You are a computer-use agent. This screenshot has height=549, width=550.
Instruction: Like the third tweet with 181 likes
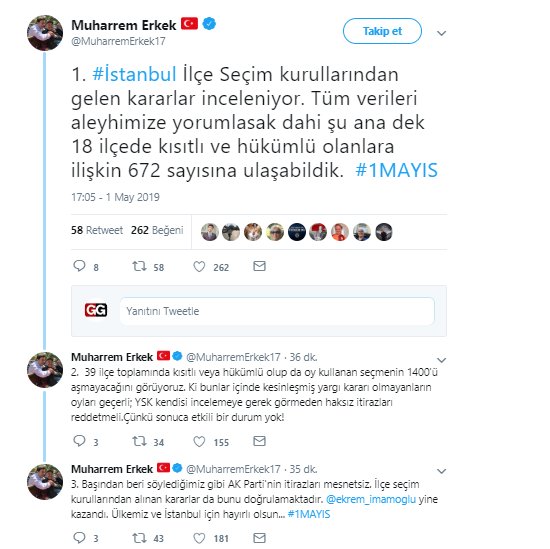point(199,538)
